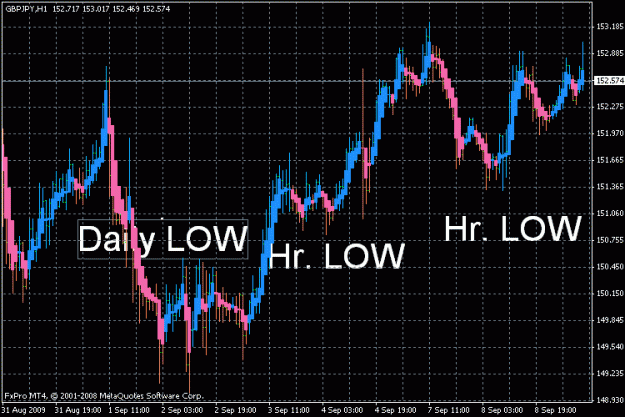The width and height of the screenshot is (625, 417).
Task: Click the 152.469 low value in chart header
Action: pos(126,9)
